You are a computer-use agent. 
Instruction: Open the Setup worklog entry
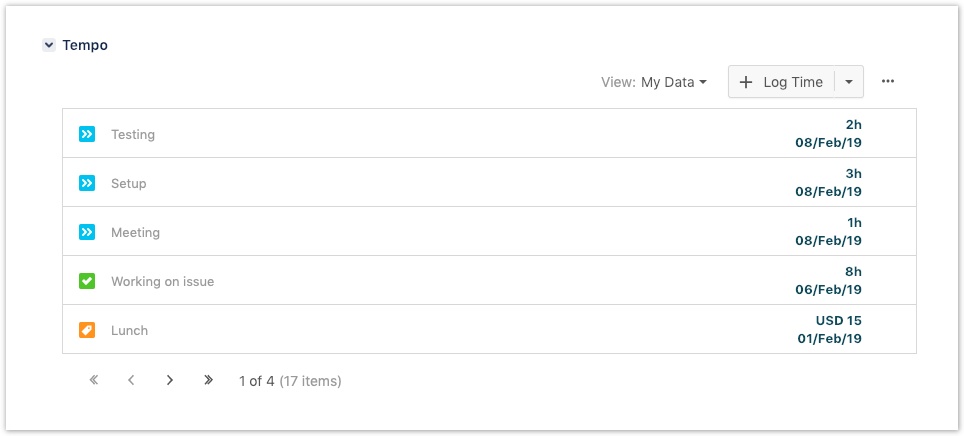129,183
